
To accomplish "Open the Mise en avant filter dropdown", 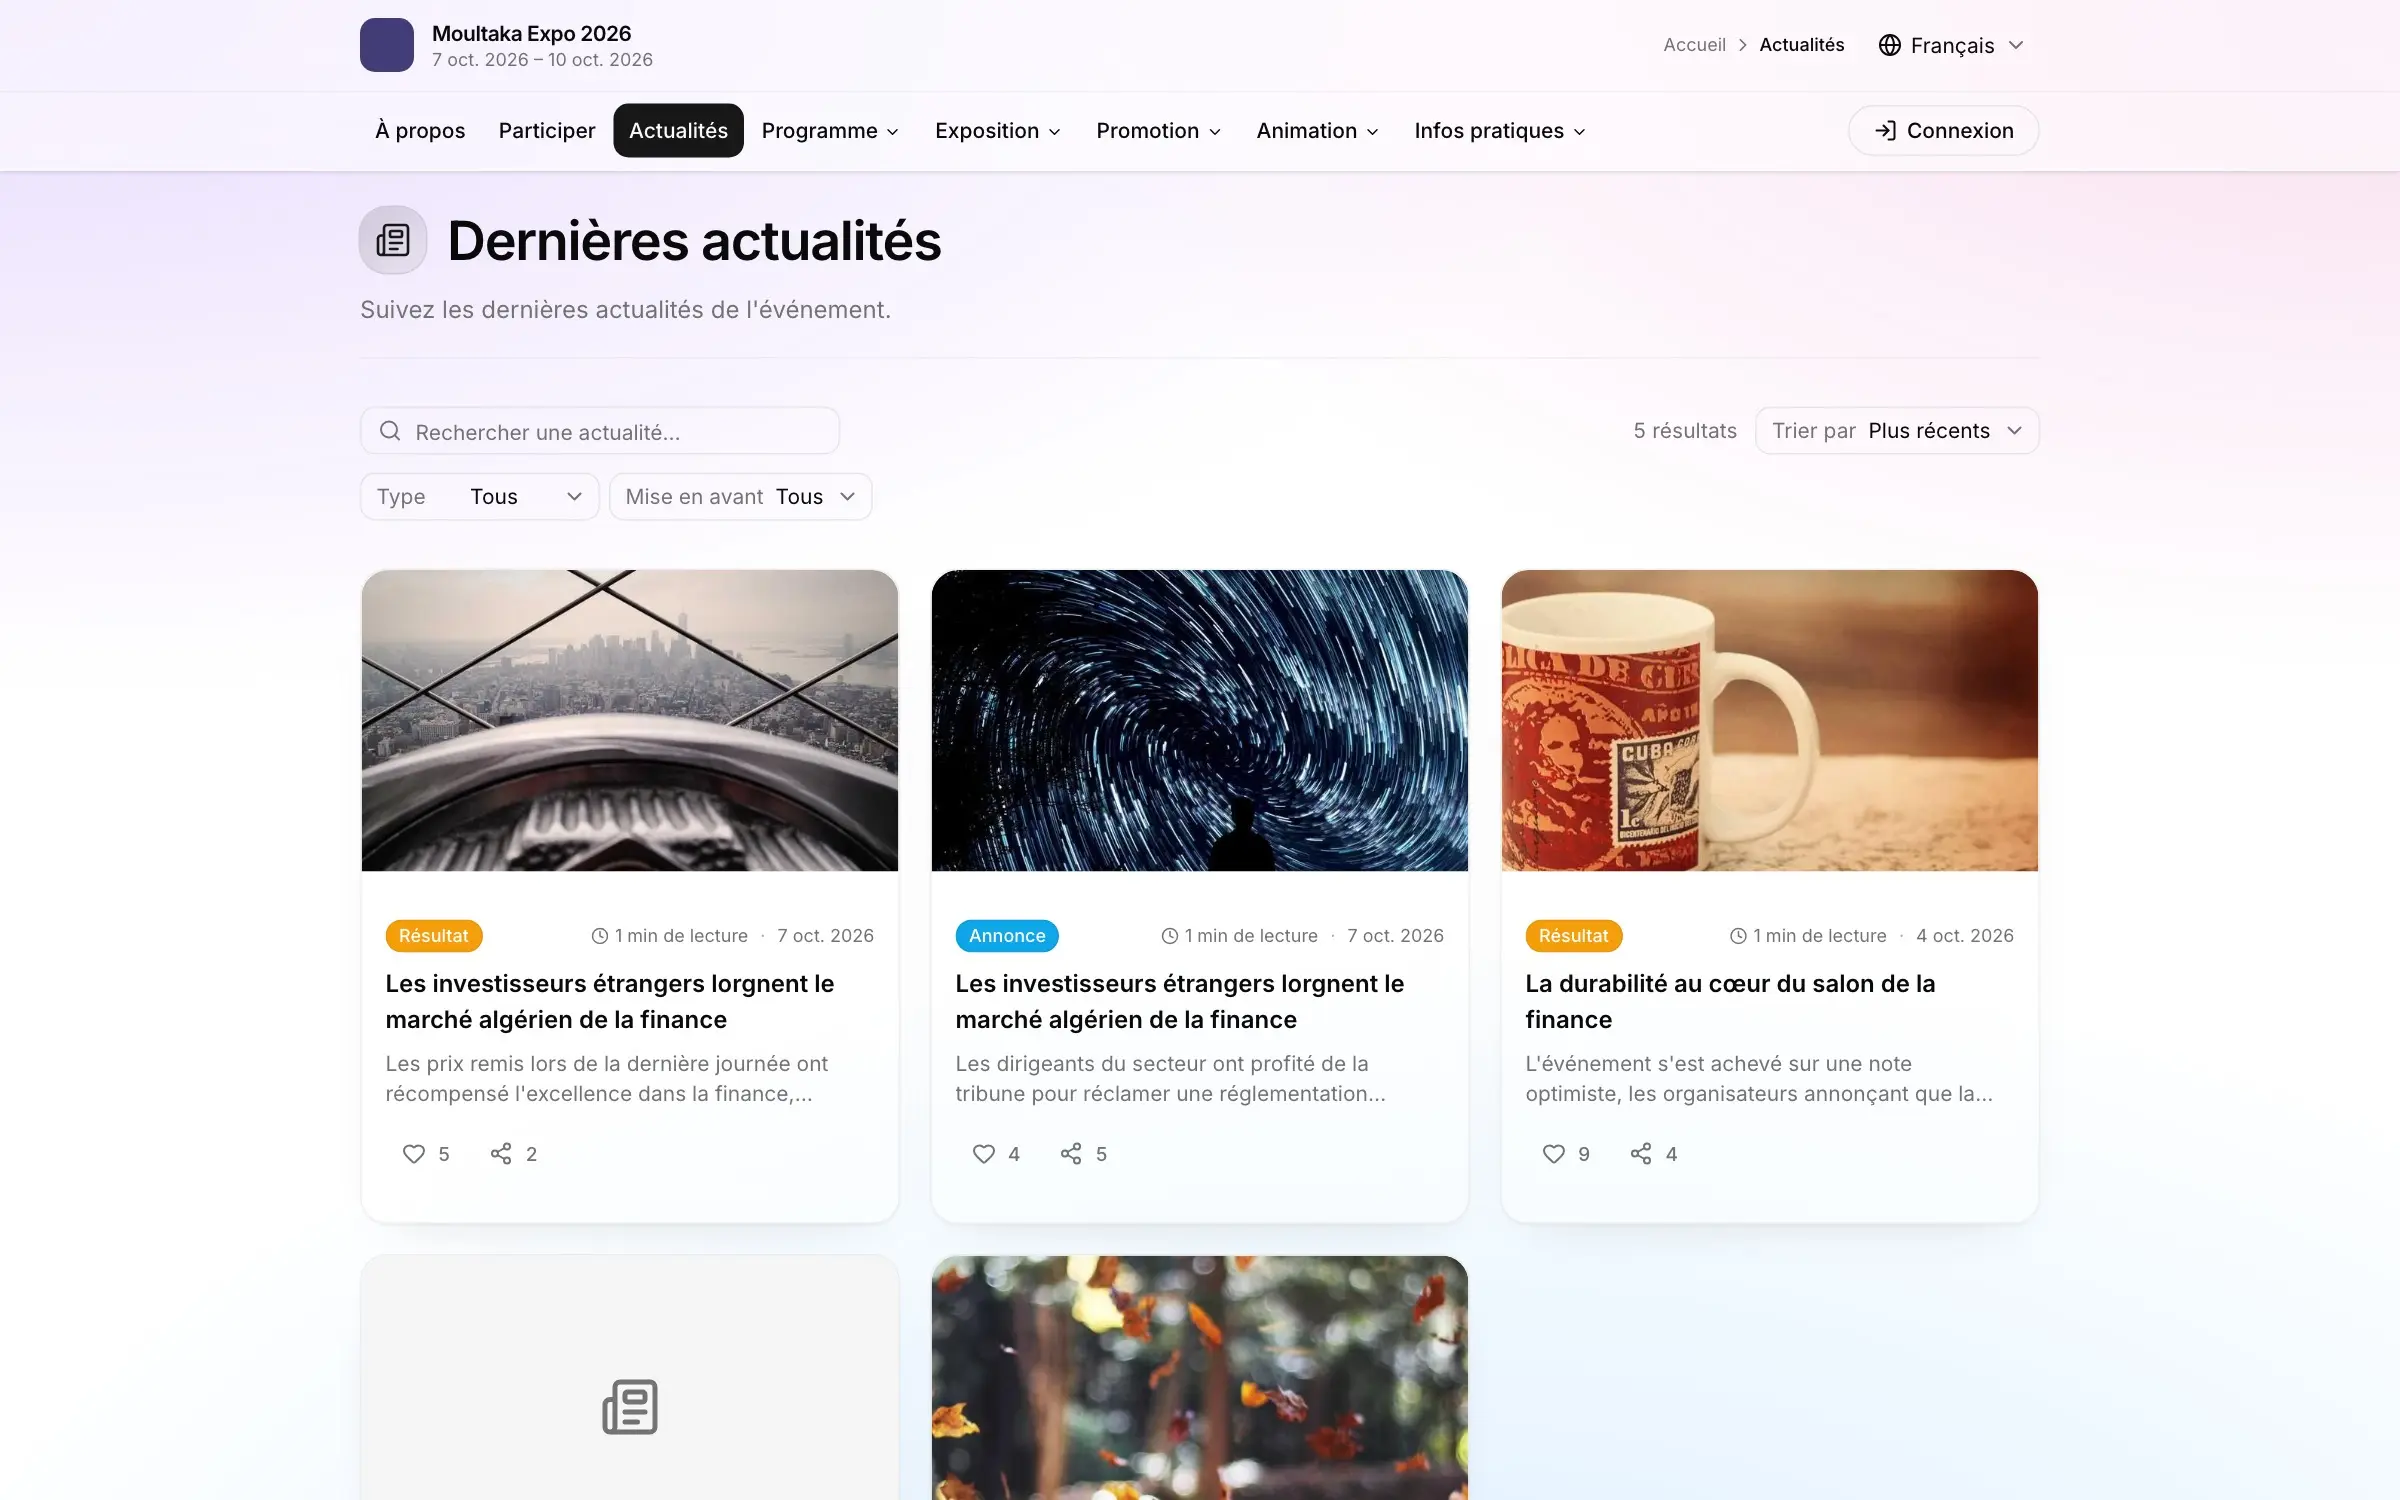I will pos(740,496).
